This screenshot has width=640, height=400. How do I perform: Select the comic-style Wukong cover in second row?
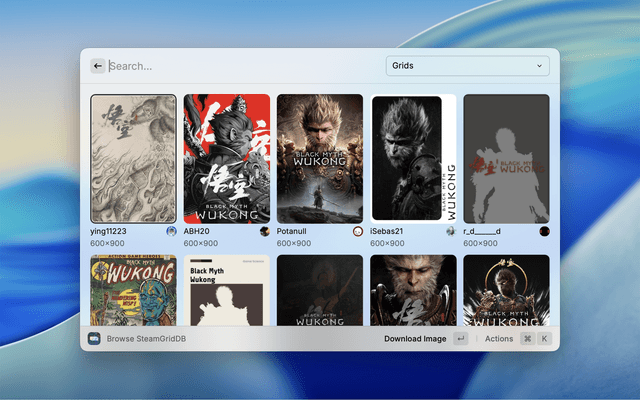pyautogui.click(x=133, y=290)
